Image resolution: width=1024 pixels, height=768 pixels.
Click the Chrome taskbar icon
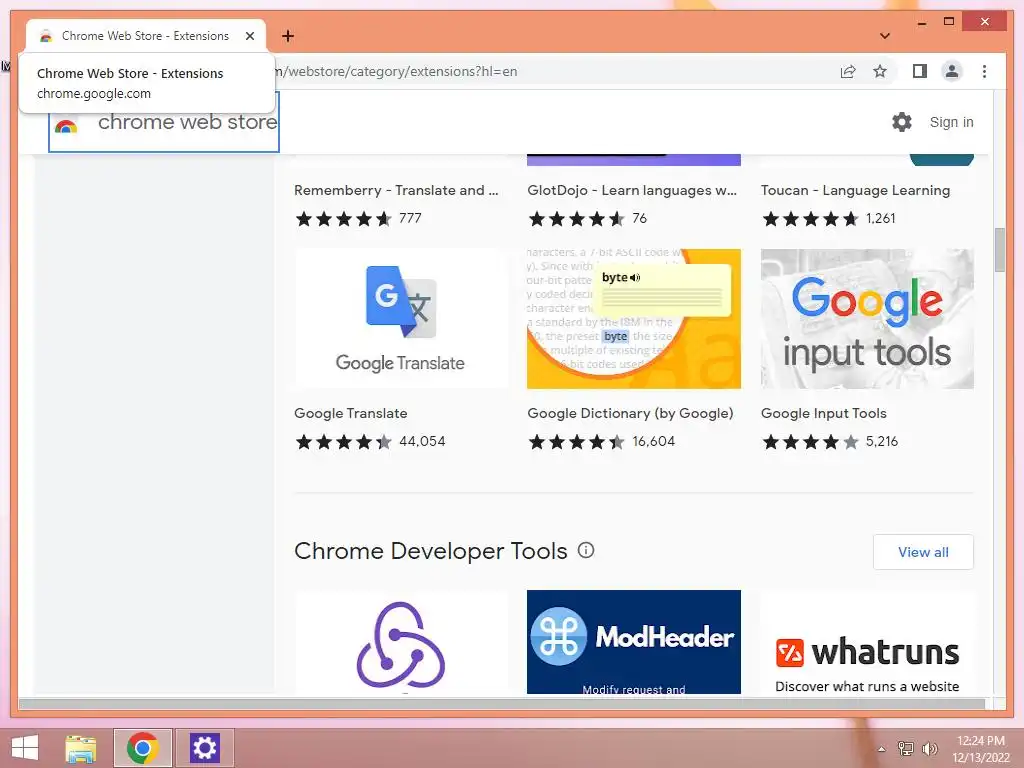[142, 748]
